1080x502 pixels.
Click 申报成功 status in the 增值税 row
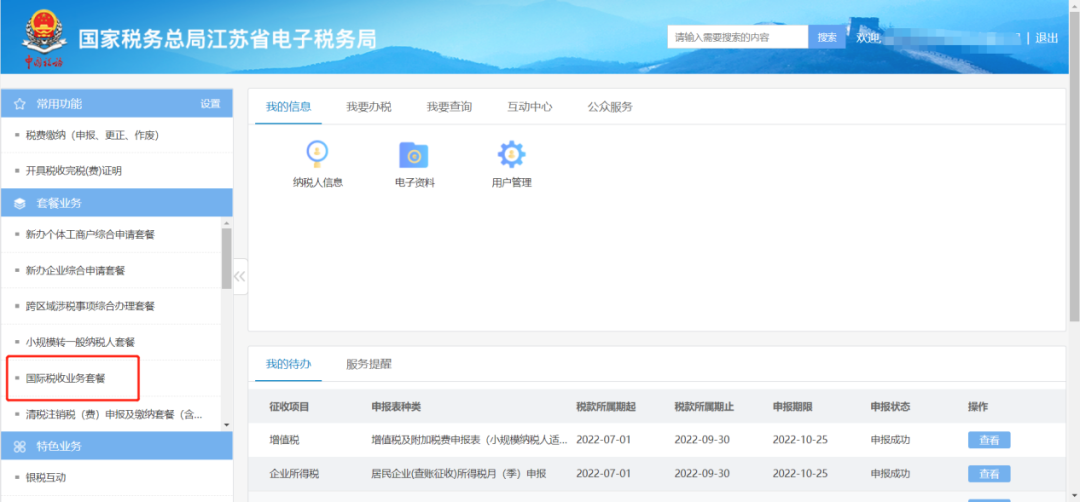coord(891,440)
